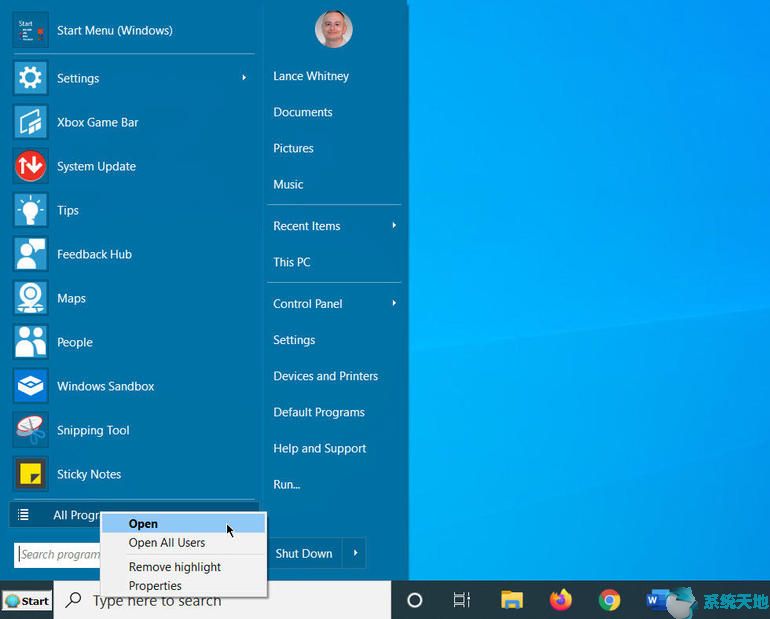Open Task View on the taskbar
The image size is (770, 619).
[x=462, y=600]
